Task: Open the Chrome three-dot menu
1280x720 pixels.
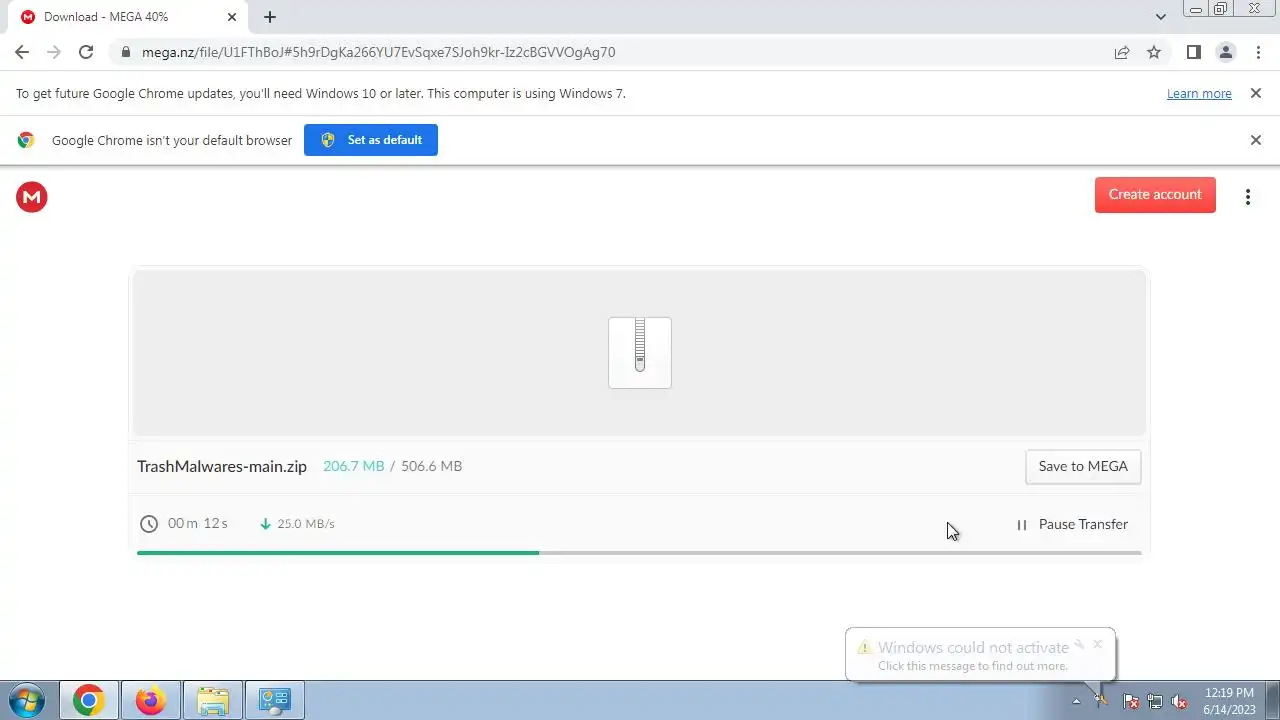Action: (x=1256, y=52)
